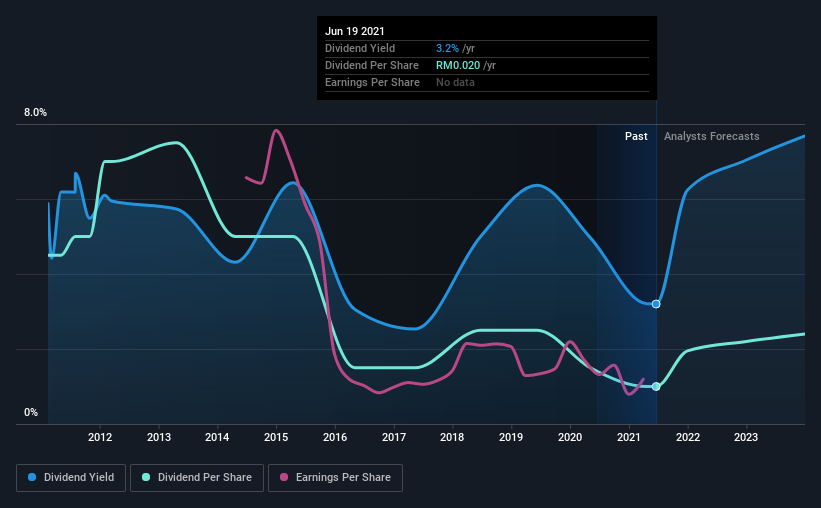Click the 'Earnings Per Share' row label in tooltip
This screenshot has height=508, width=821.
tap(372, 82)
